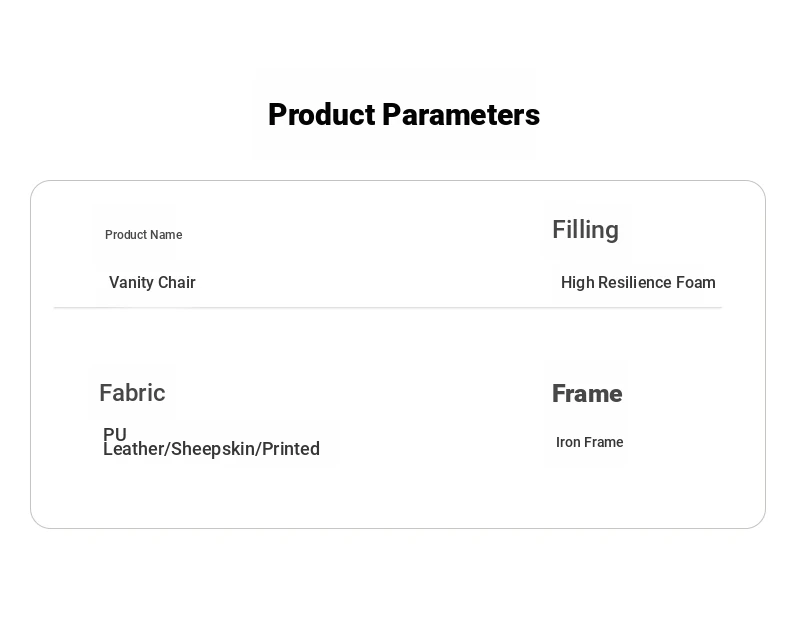This screenshot has height=622, width=790.
Task: Select the Fabric label
Action: (132, 393)
